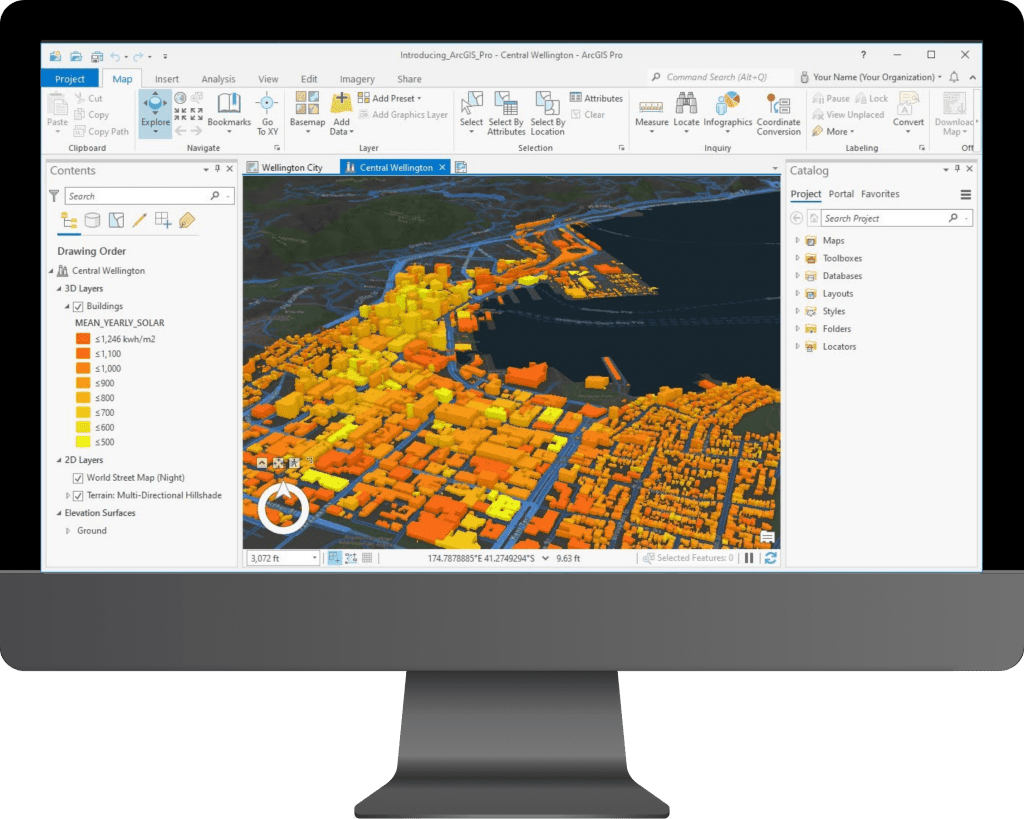List Contents by selection
Image resolution: width=1024 pixels, height=819 pixels.
(x=116, y=220)
